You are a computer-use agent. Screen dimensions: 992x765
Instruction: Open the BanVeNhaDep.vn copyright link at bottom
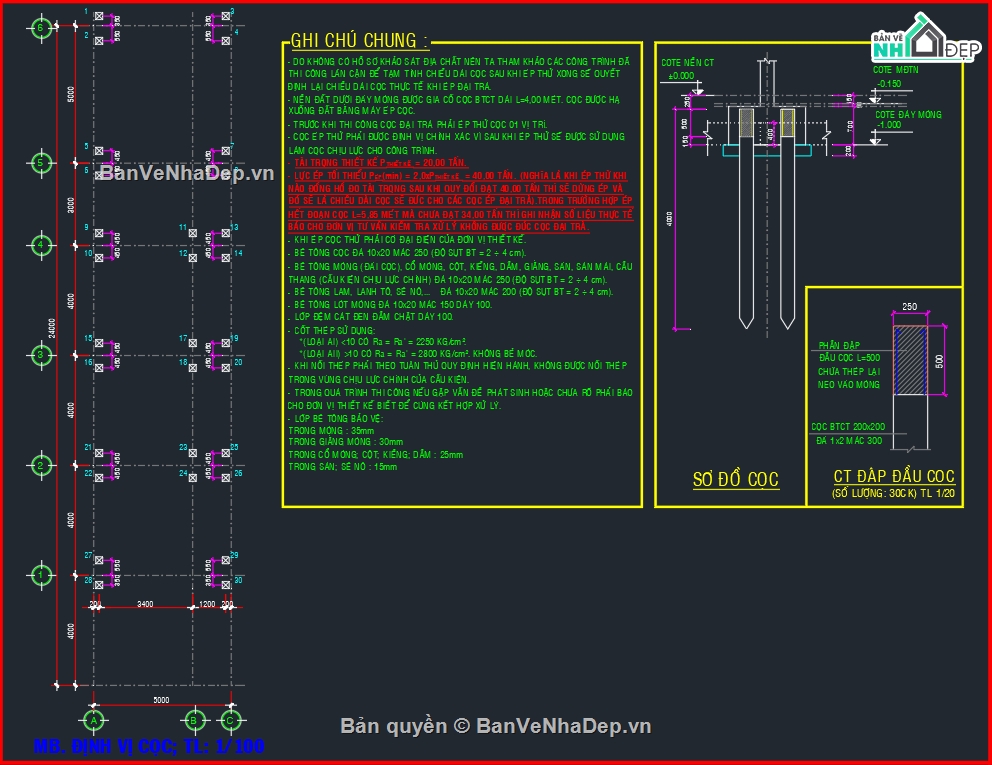click(x=496, y=726)
